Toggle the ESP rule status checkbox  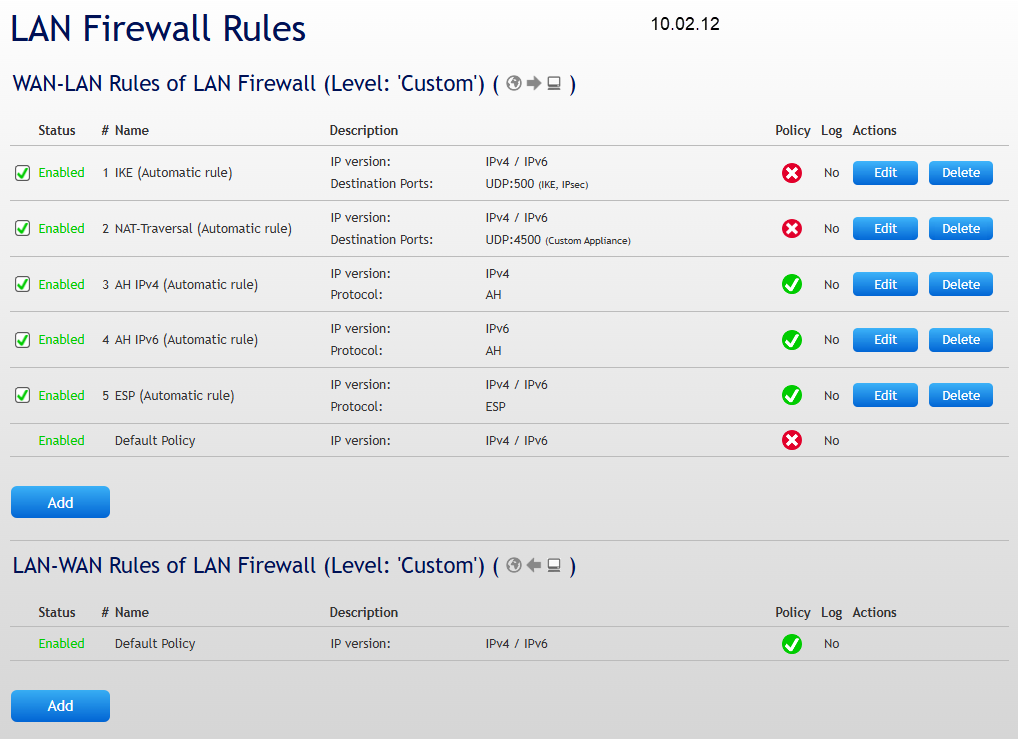tap(22, 395)
